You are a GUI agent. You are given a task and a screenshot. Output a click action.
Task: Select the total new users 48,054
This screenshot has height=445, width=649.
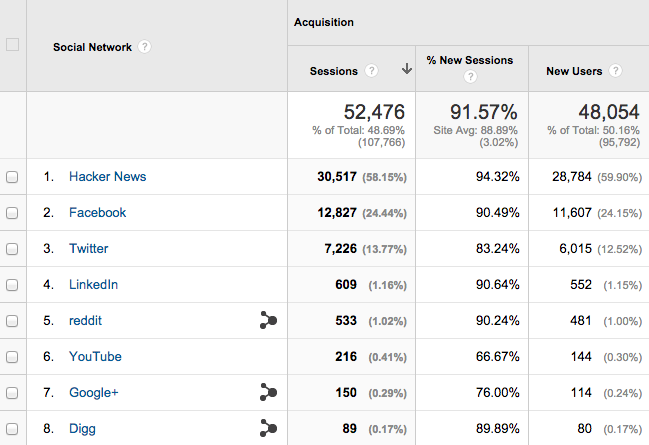pyautogui.click(x=609, y=112)
